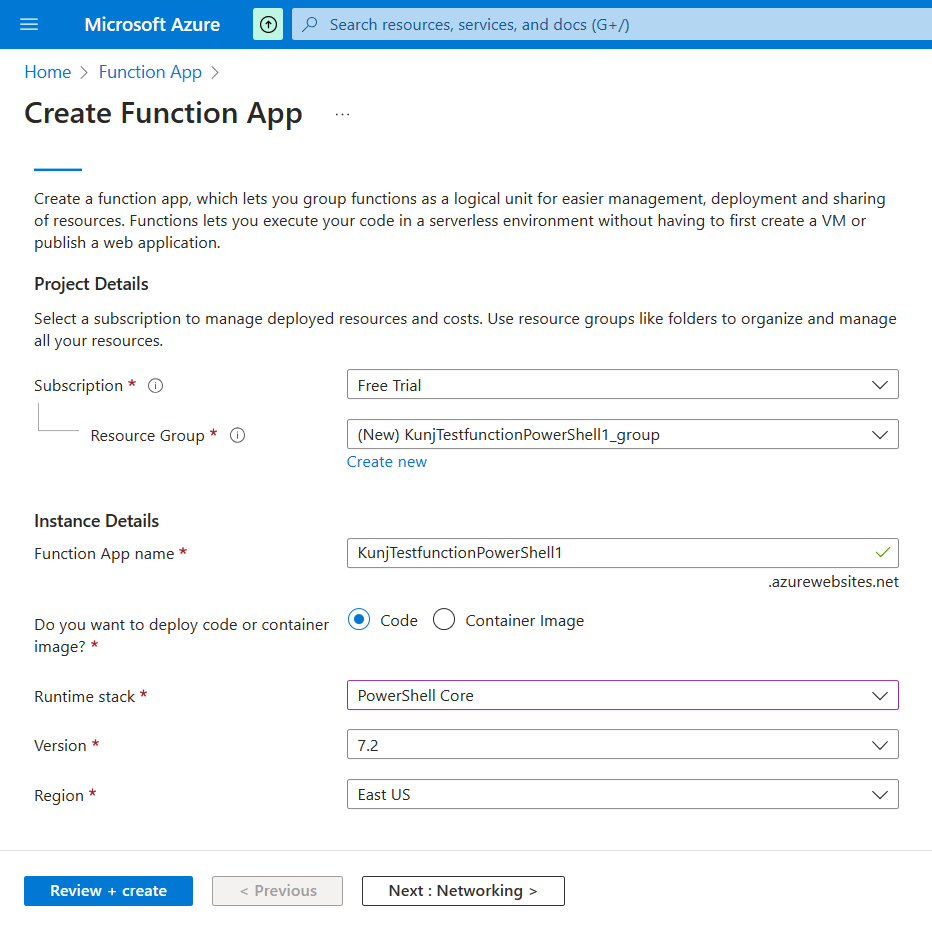Click in the Function App name field
This screenshot has height=929, width=932.
coord(610,553)
